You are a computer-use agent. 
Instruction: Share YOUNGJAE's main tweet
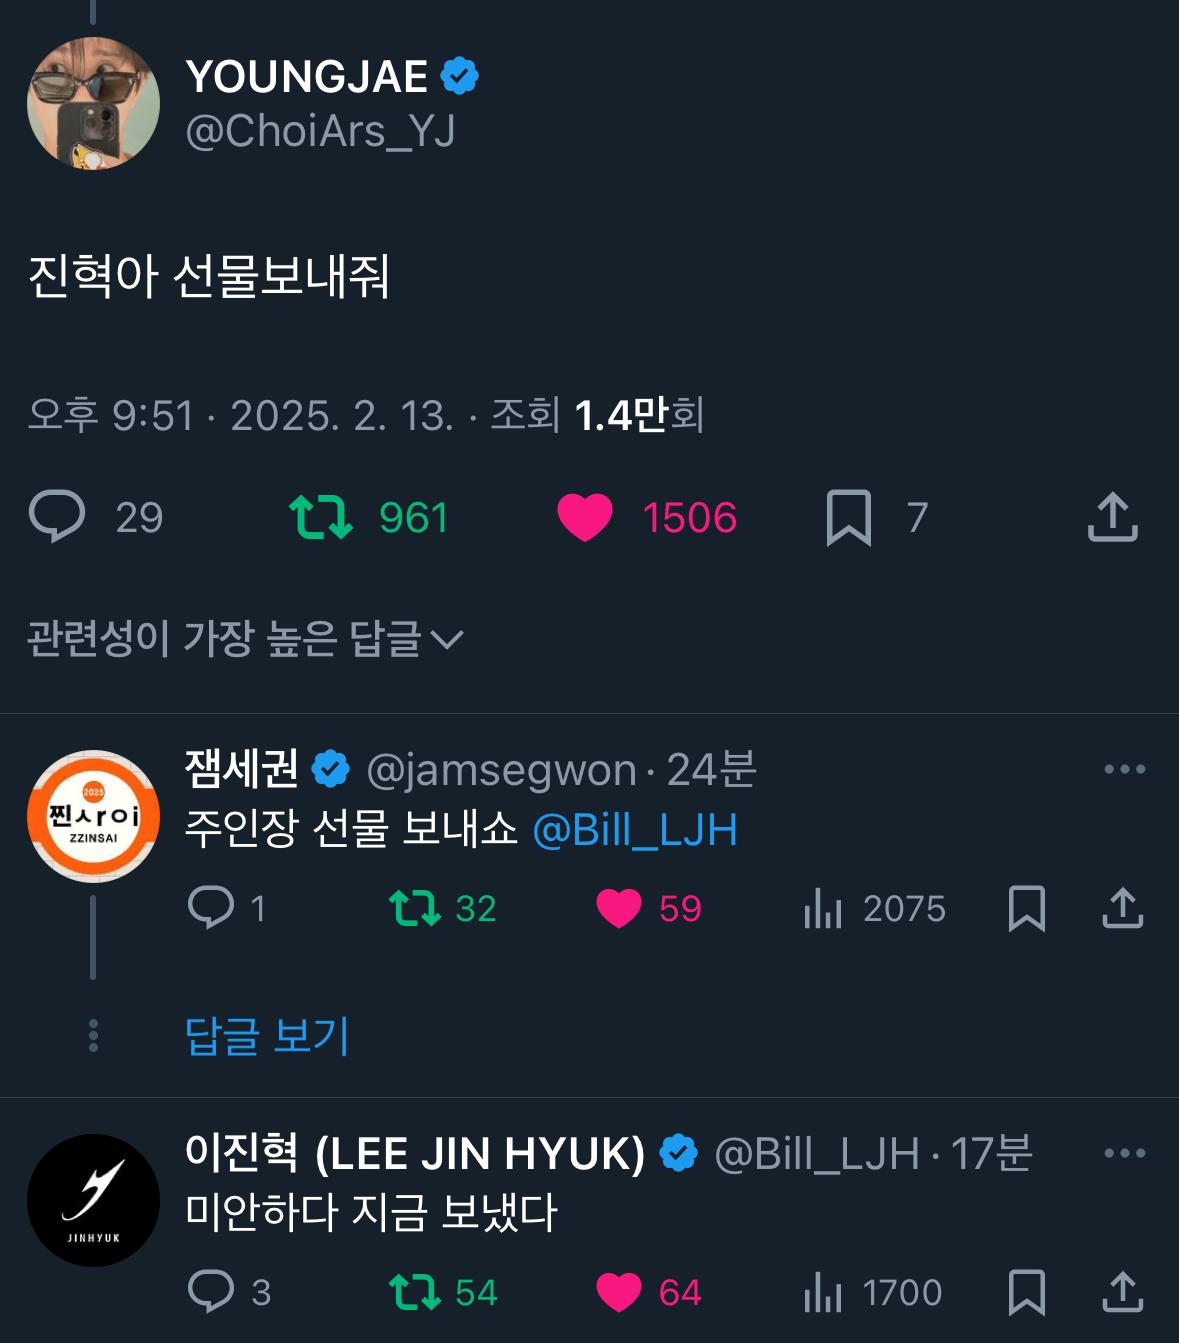tap(1112, 517)
